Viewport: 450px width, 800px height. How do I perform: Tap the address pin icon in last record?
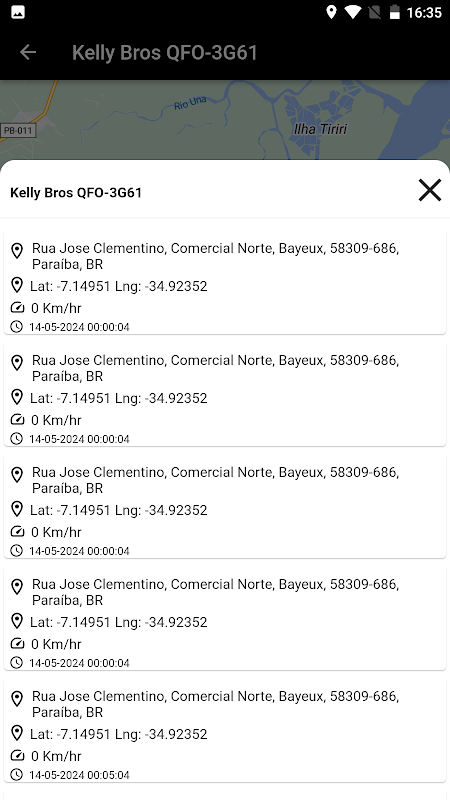[x=17, y=698]
